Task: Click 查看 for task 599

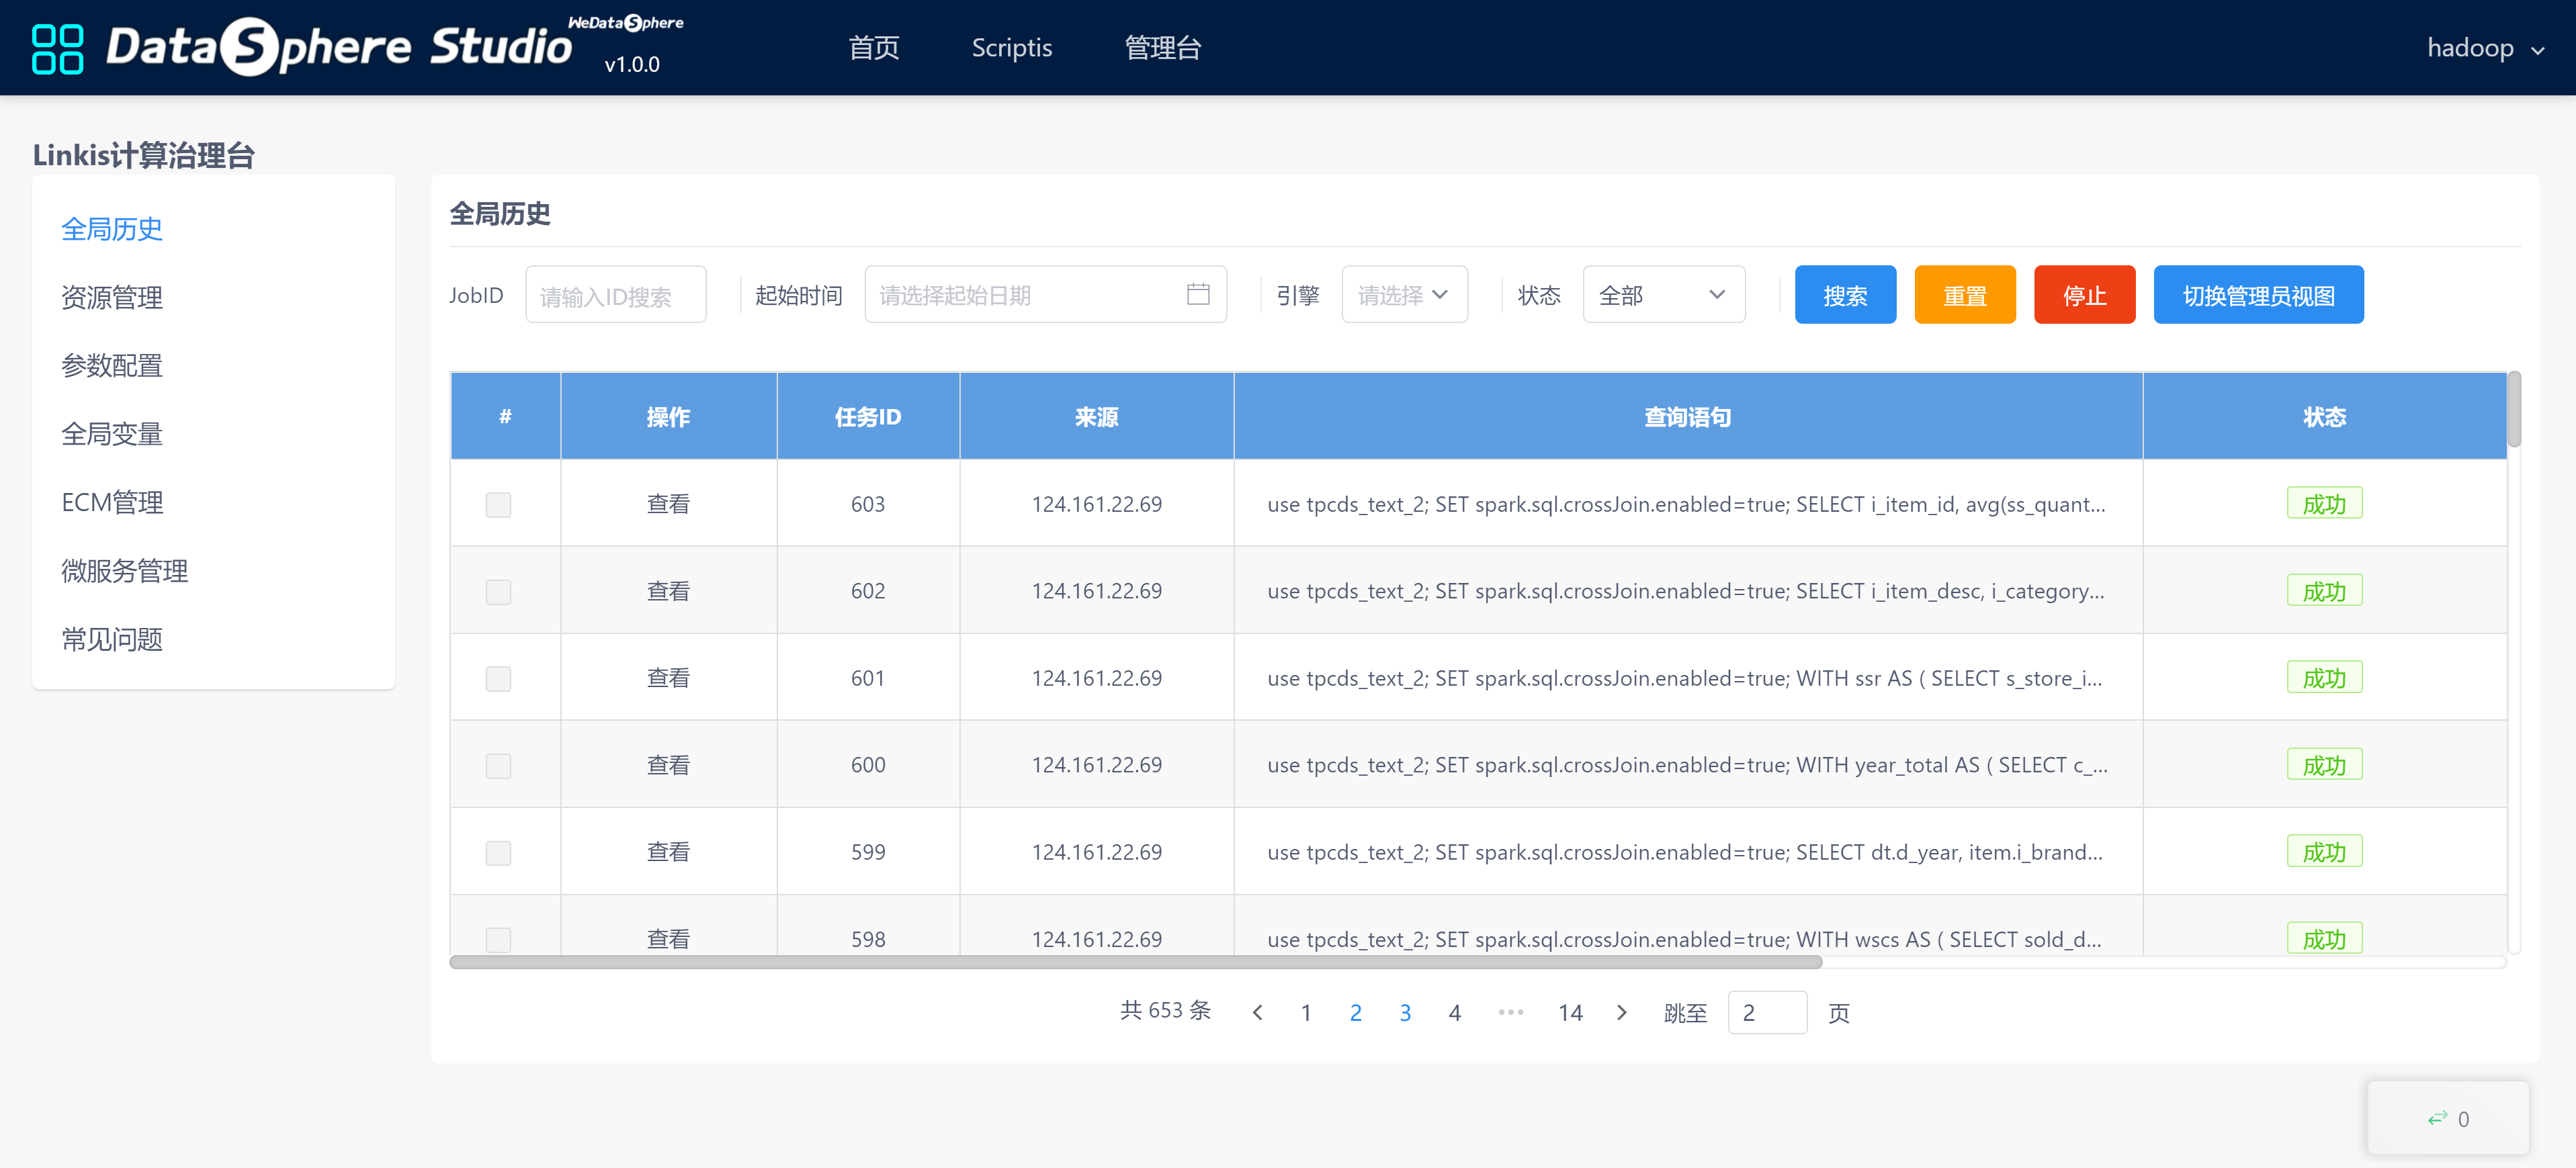Action: (668, 852)
